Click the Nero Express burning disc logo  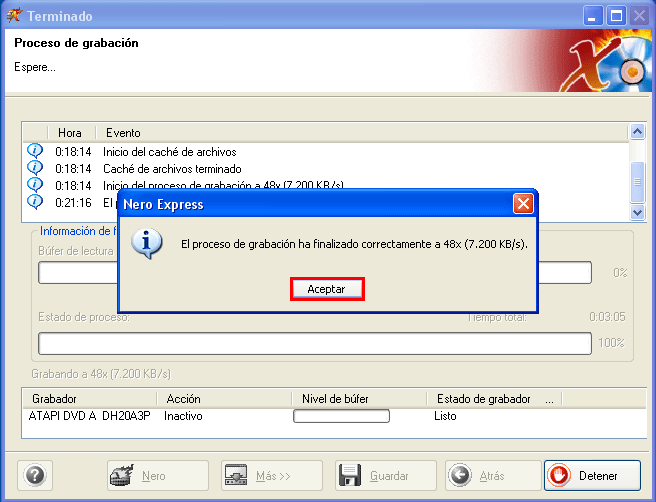[607, 61]
